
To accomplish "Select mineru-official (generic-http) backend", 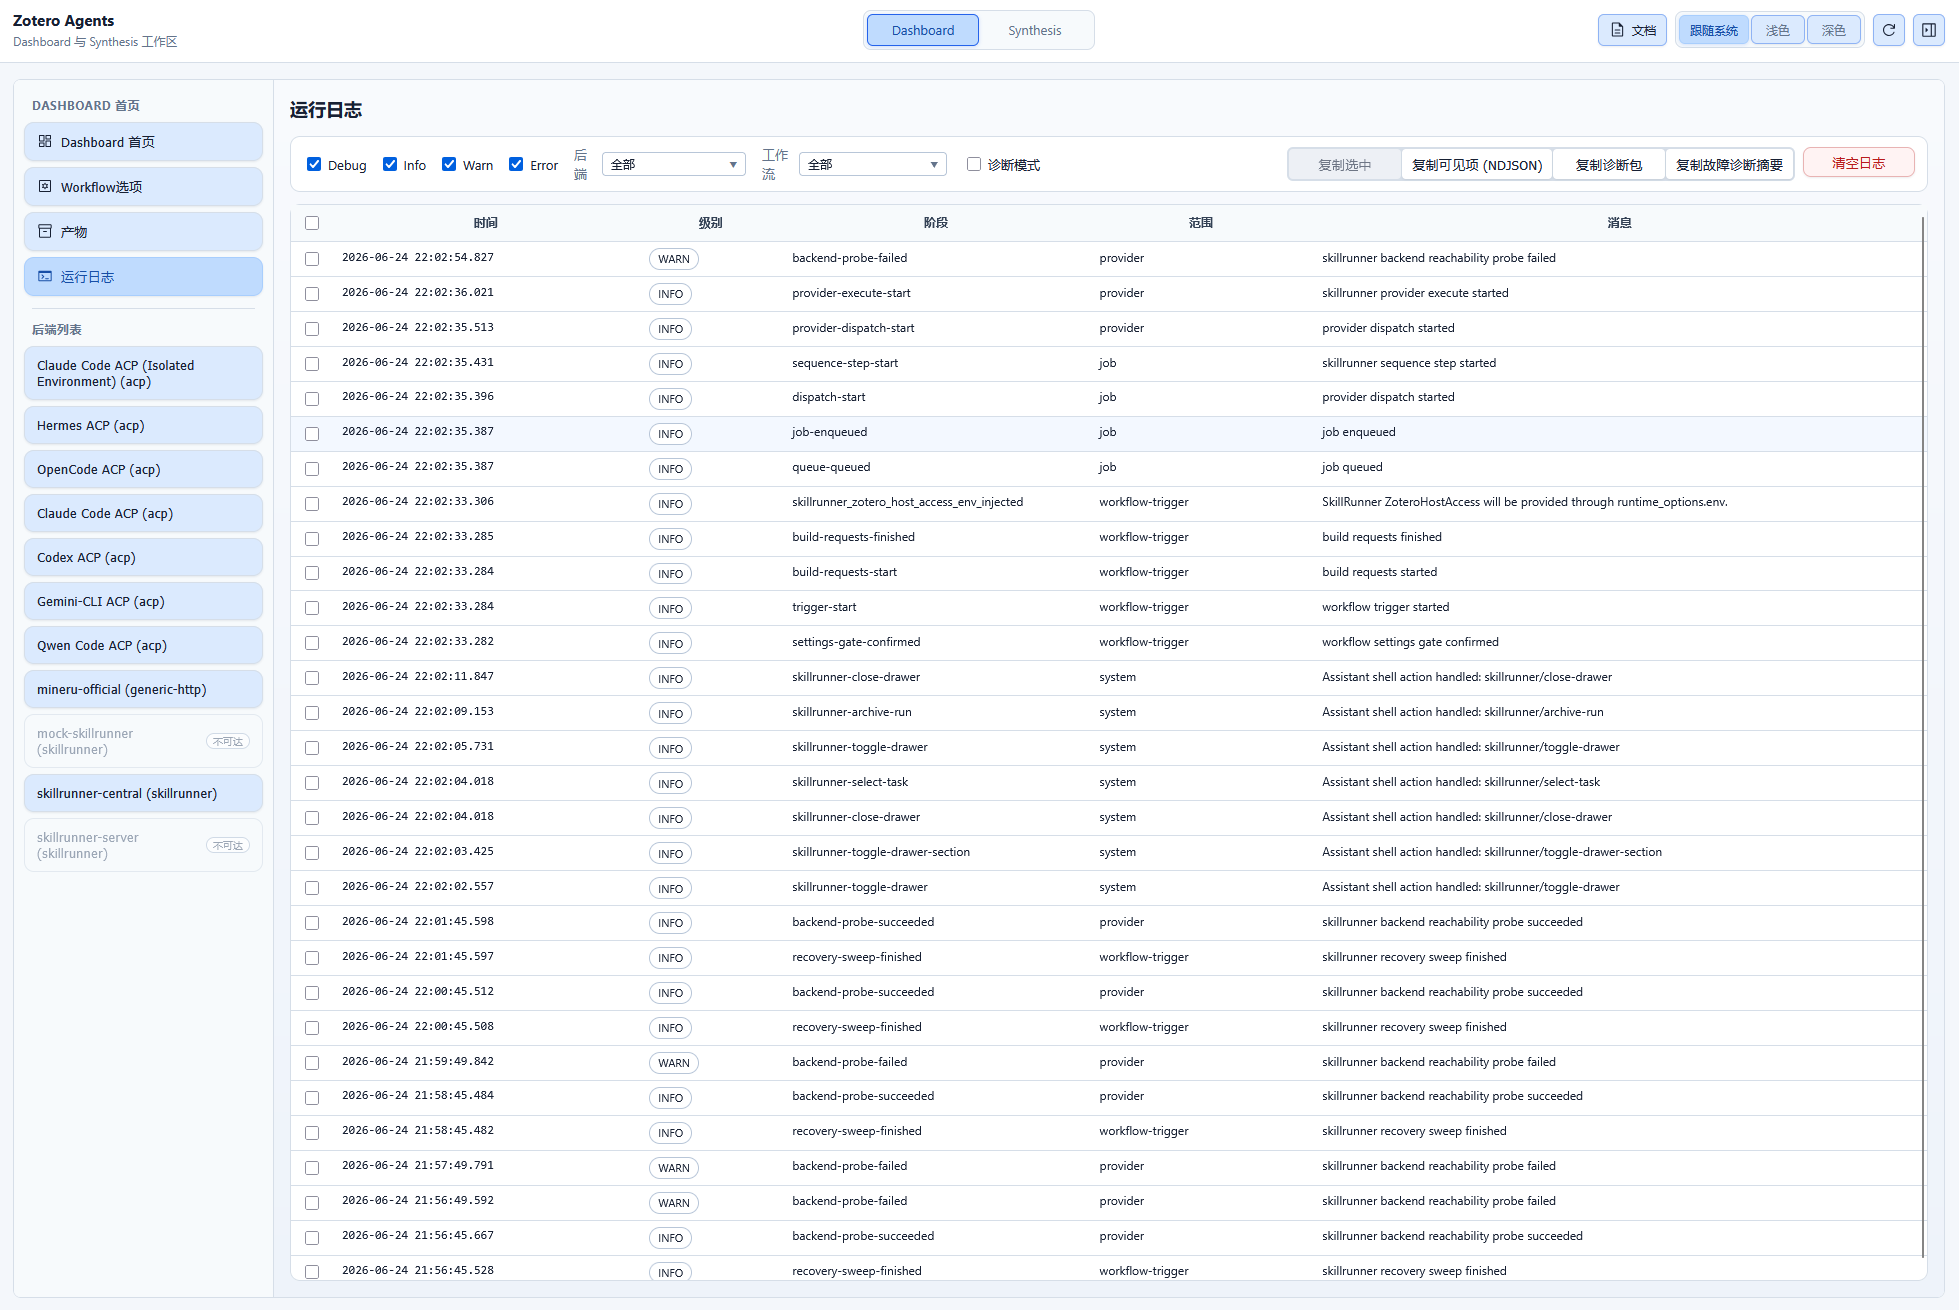I will (x=143, y=689).
